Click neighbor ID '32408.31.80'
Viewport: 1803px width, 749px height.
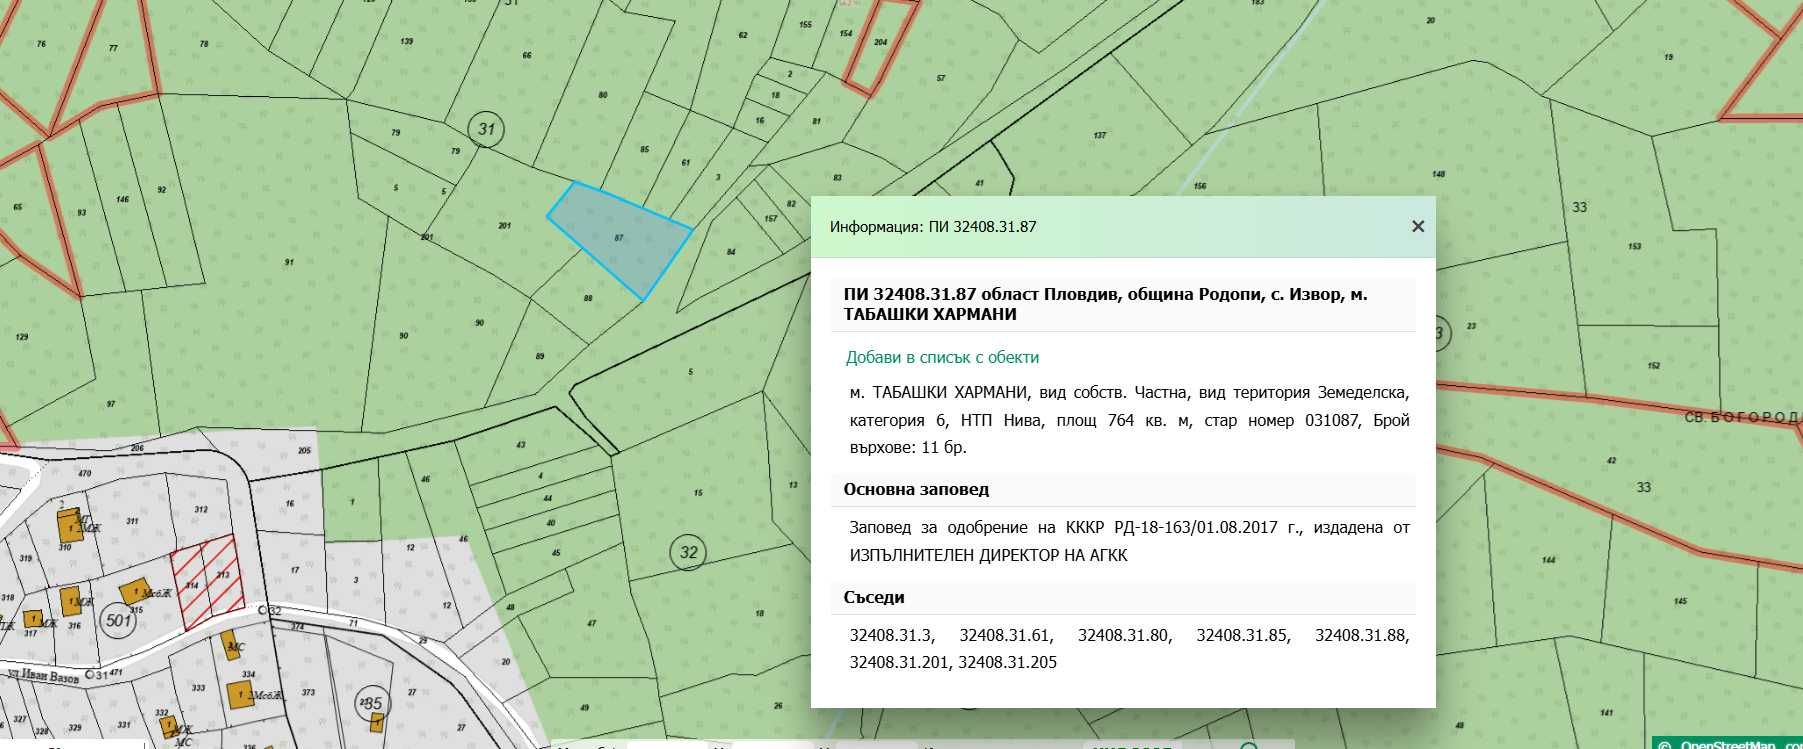tap(1125, 635)
